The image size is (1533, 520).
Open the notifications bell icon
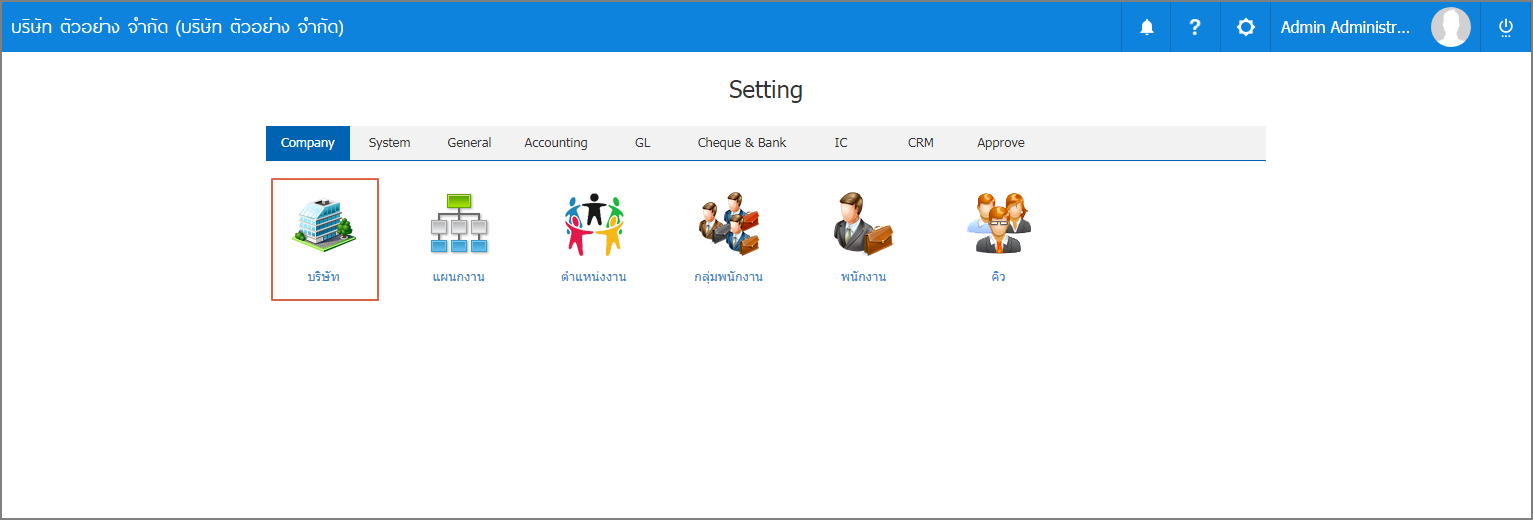tap(1147, 27)
